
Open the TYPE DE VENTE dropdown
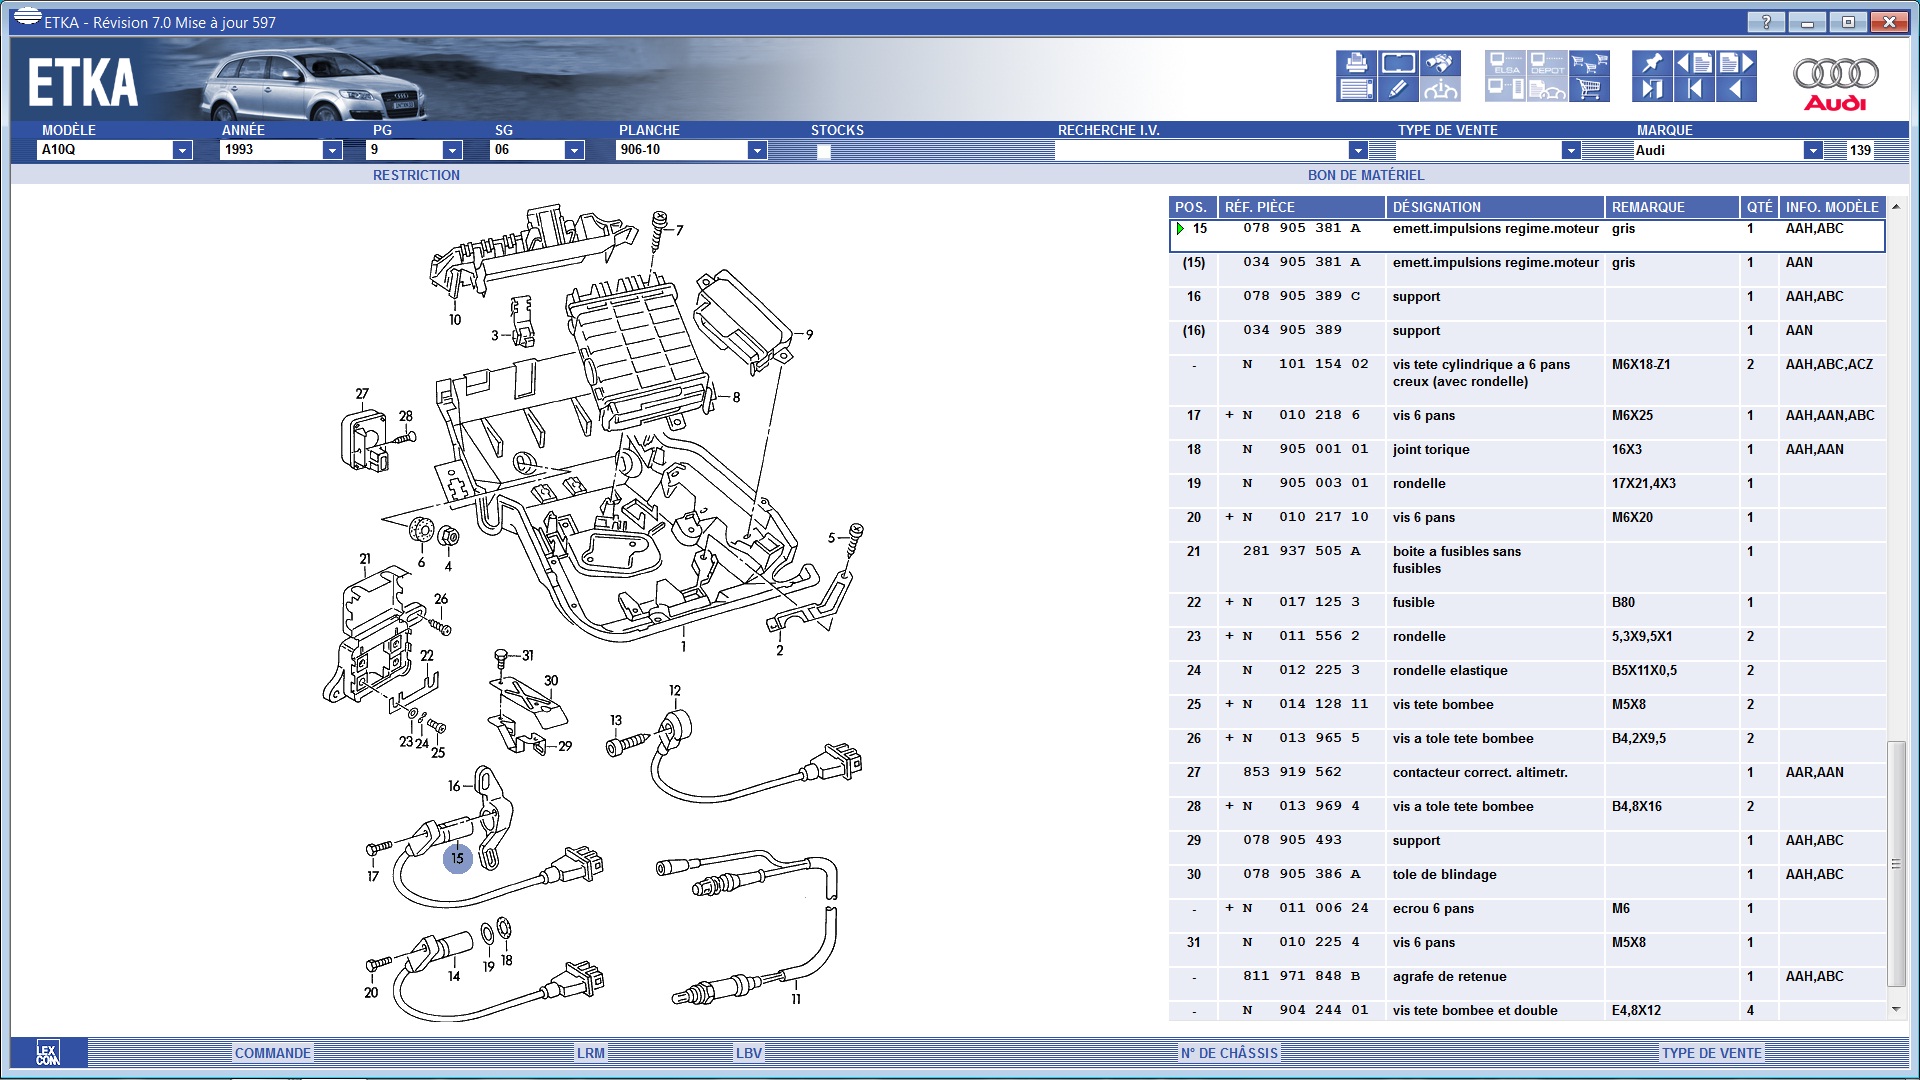(x=1571, y=150)
